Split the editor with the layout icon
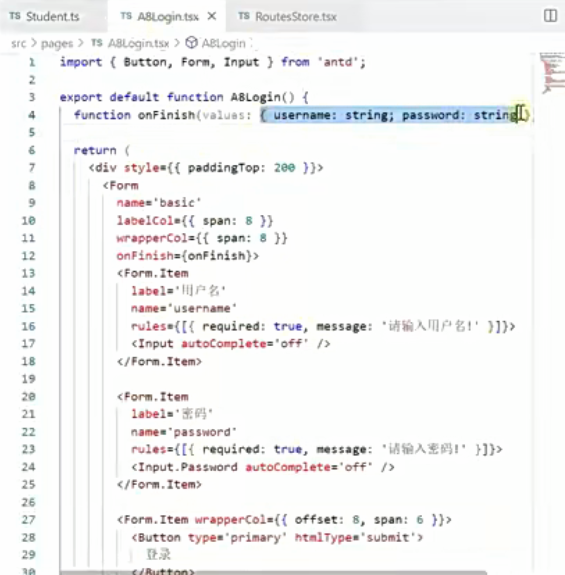Viewport: 565px width, 575px height. click(x=550, y=16)
